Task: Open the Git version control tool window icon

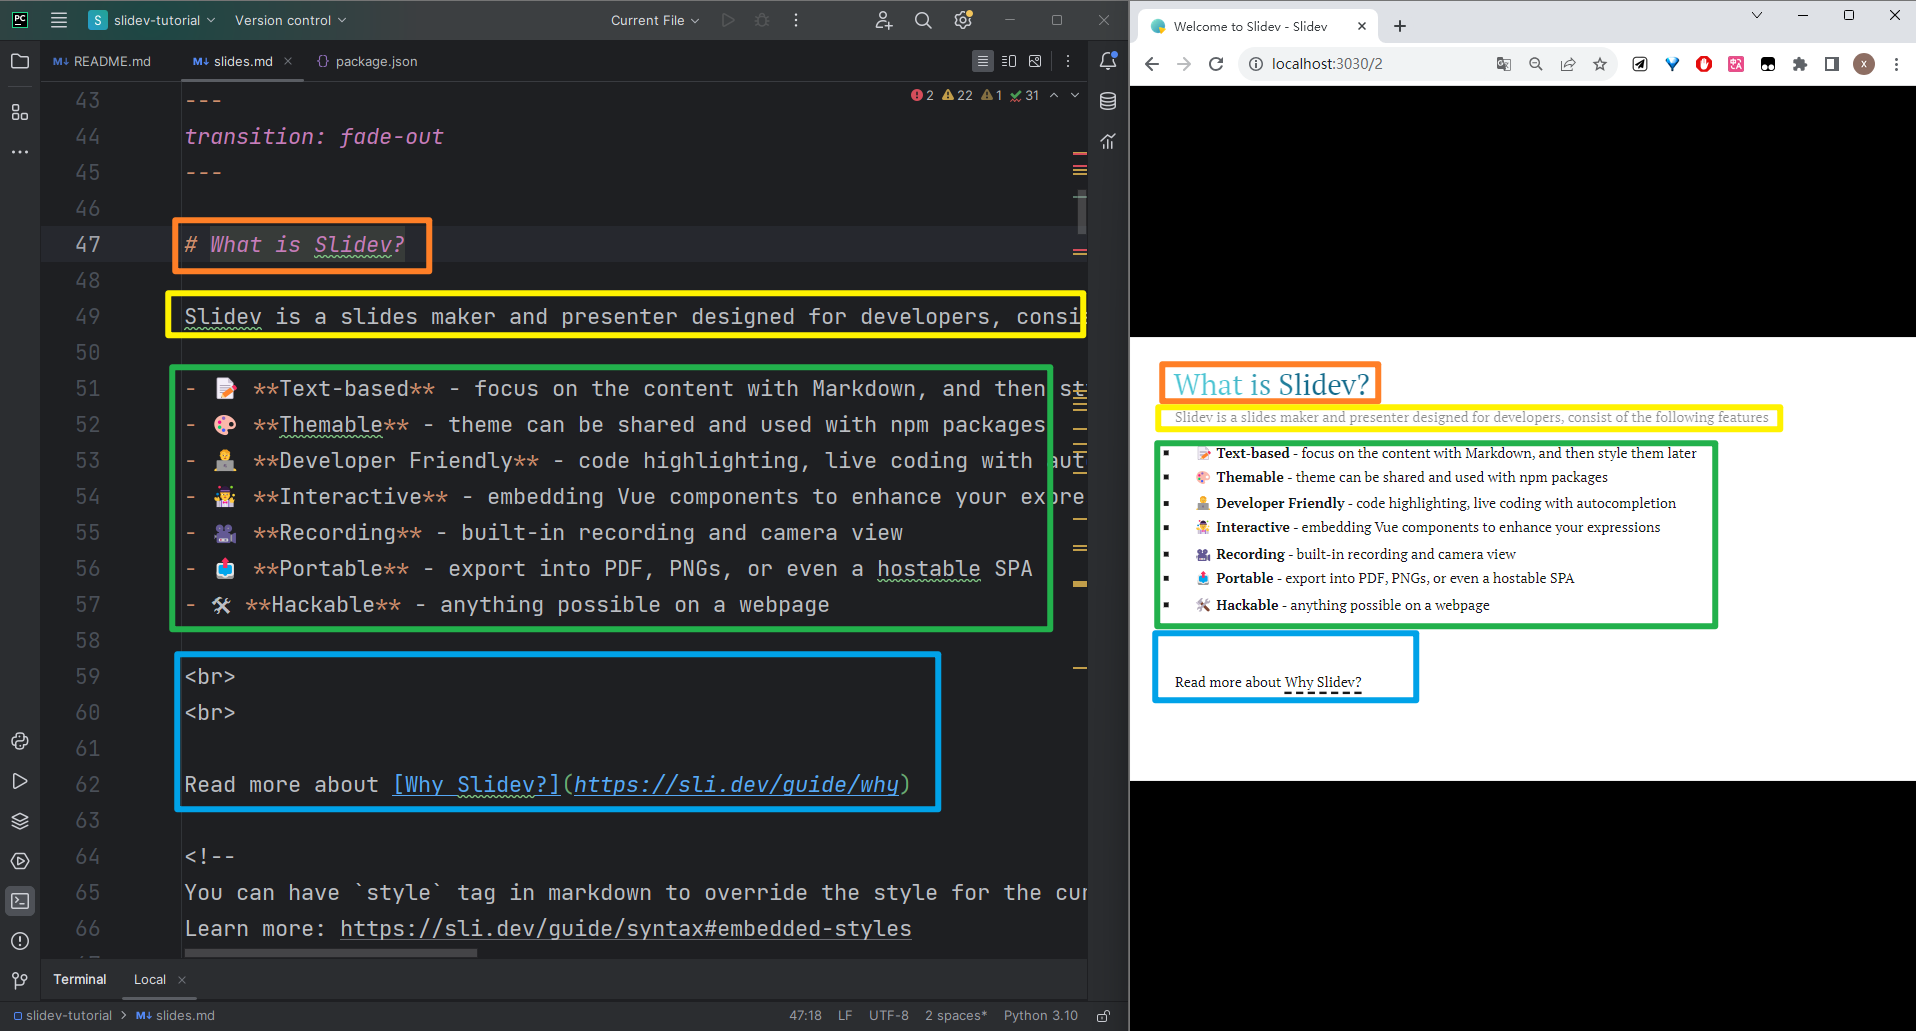Action: coord(20,981)
